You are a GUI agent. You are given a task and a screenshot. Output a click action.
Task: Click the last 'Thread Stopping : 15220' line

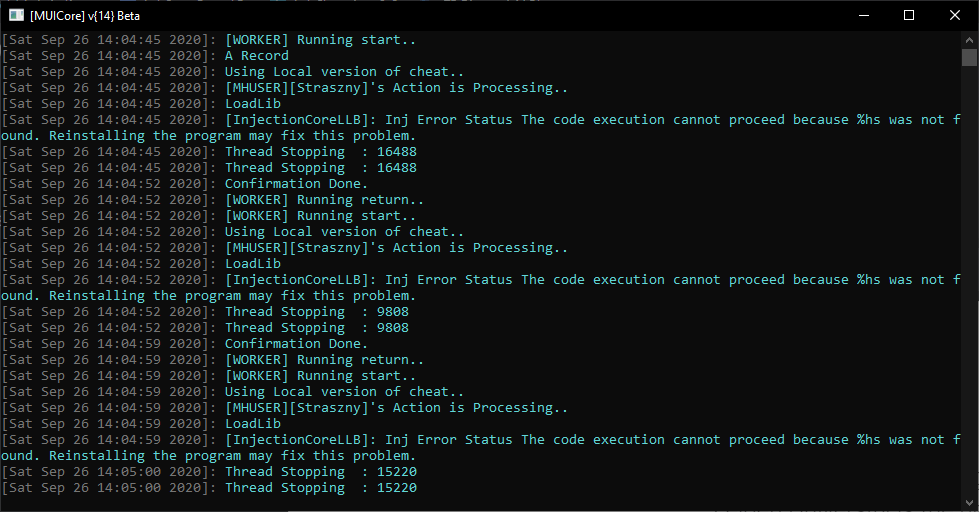(x=209, y=488)
